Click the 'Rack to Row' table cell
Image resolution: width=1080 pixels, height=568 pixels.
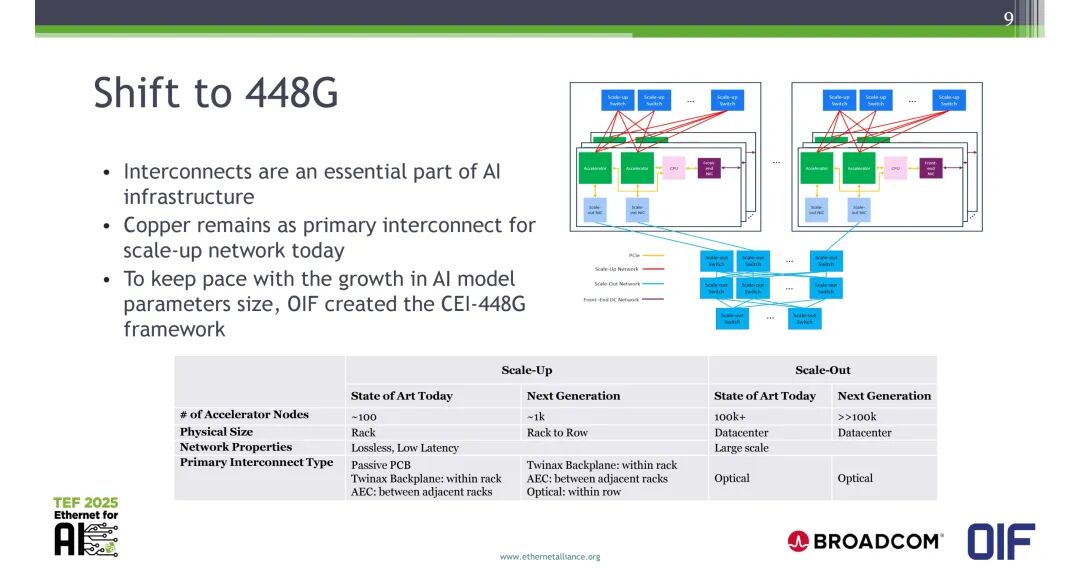pyautogui.click(x=557, y=432)
